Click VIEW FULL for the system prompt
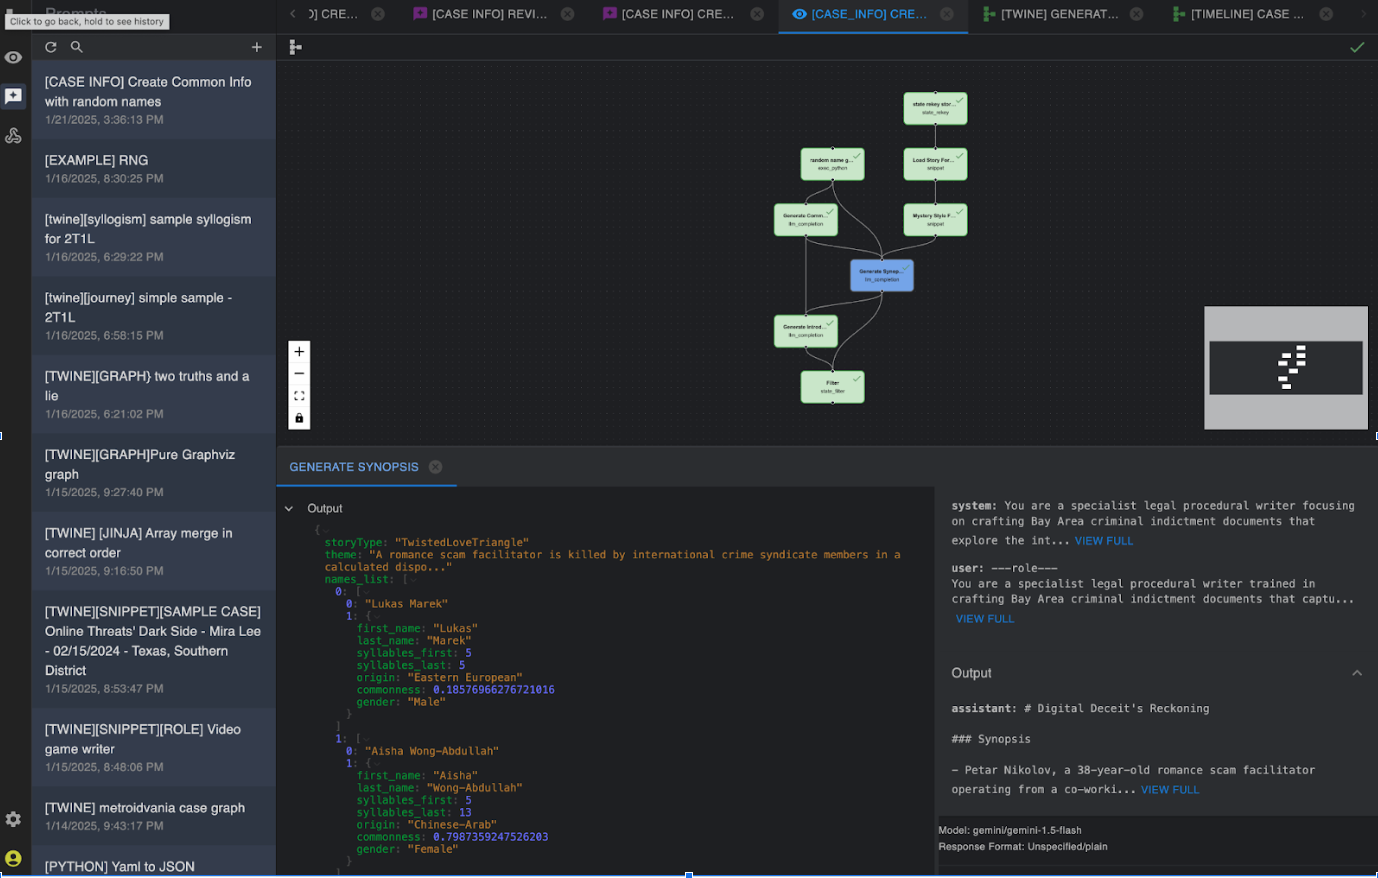 (1103, 540)
